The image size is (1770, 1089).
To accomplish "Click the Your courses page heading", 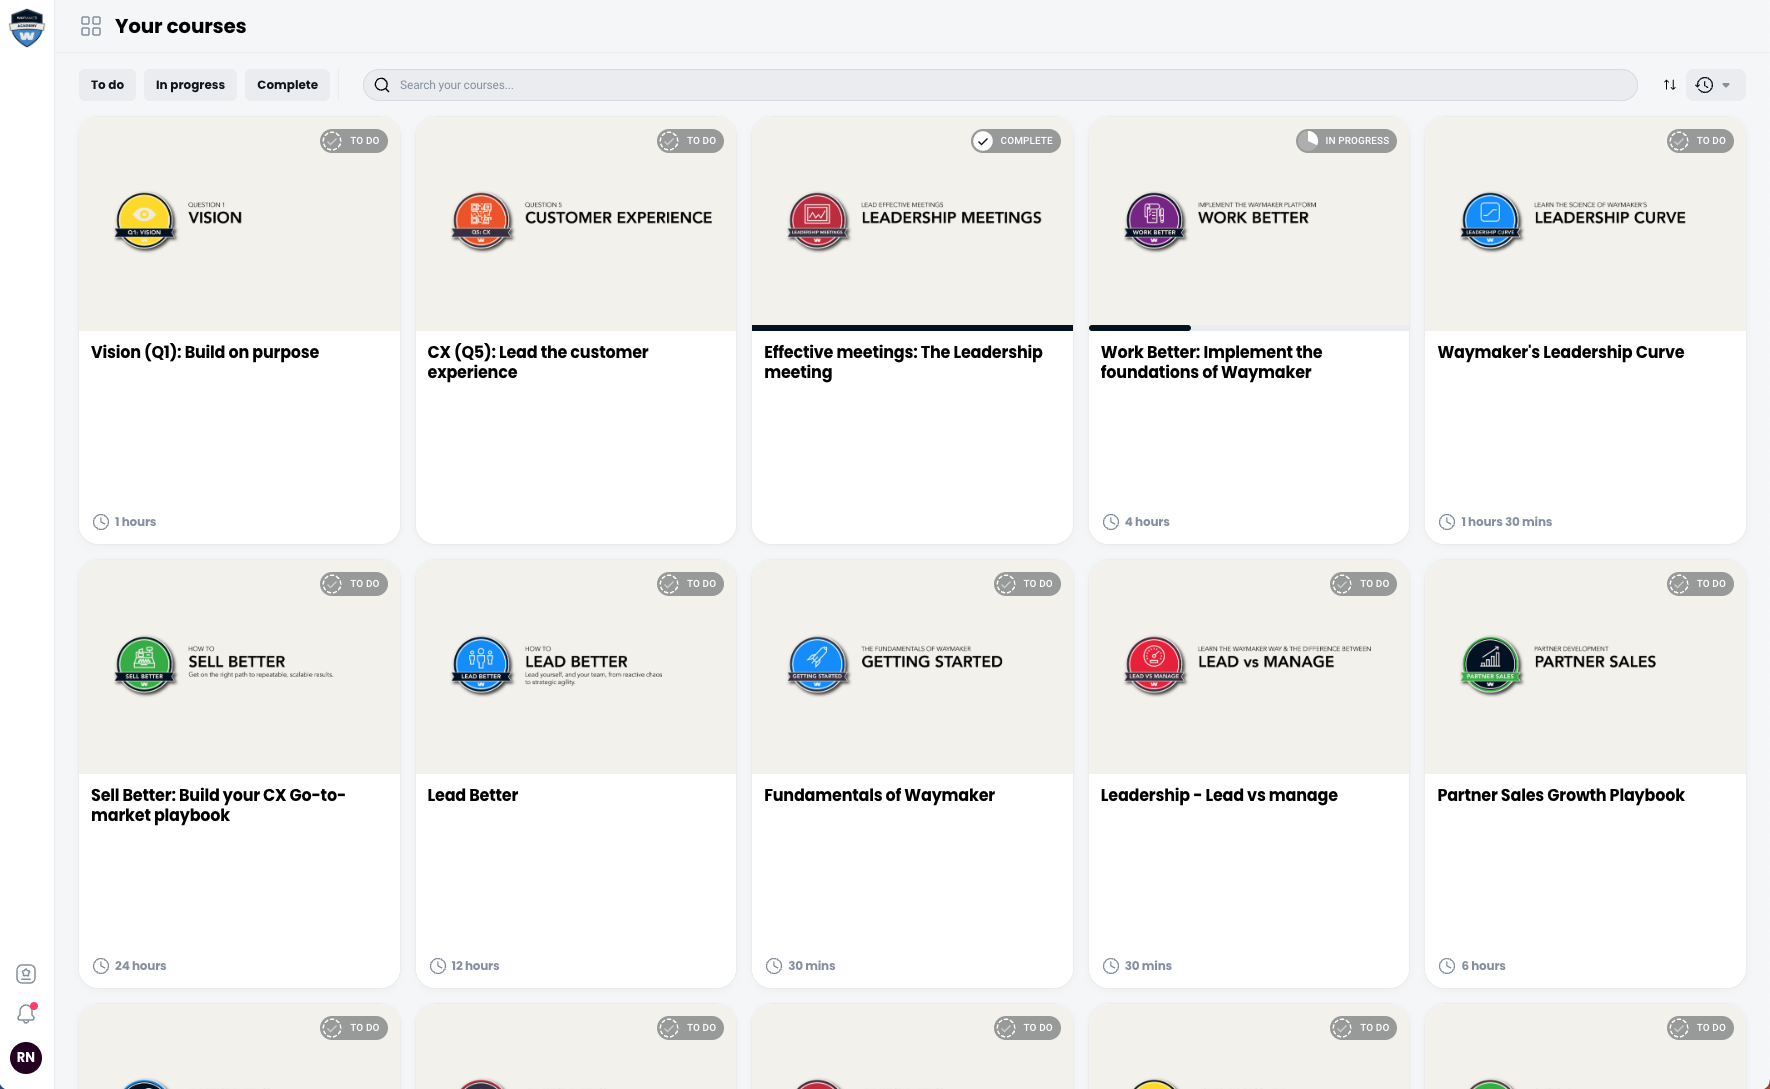I will pos(181,26).
